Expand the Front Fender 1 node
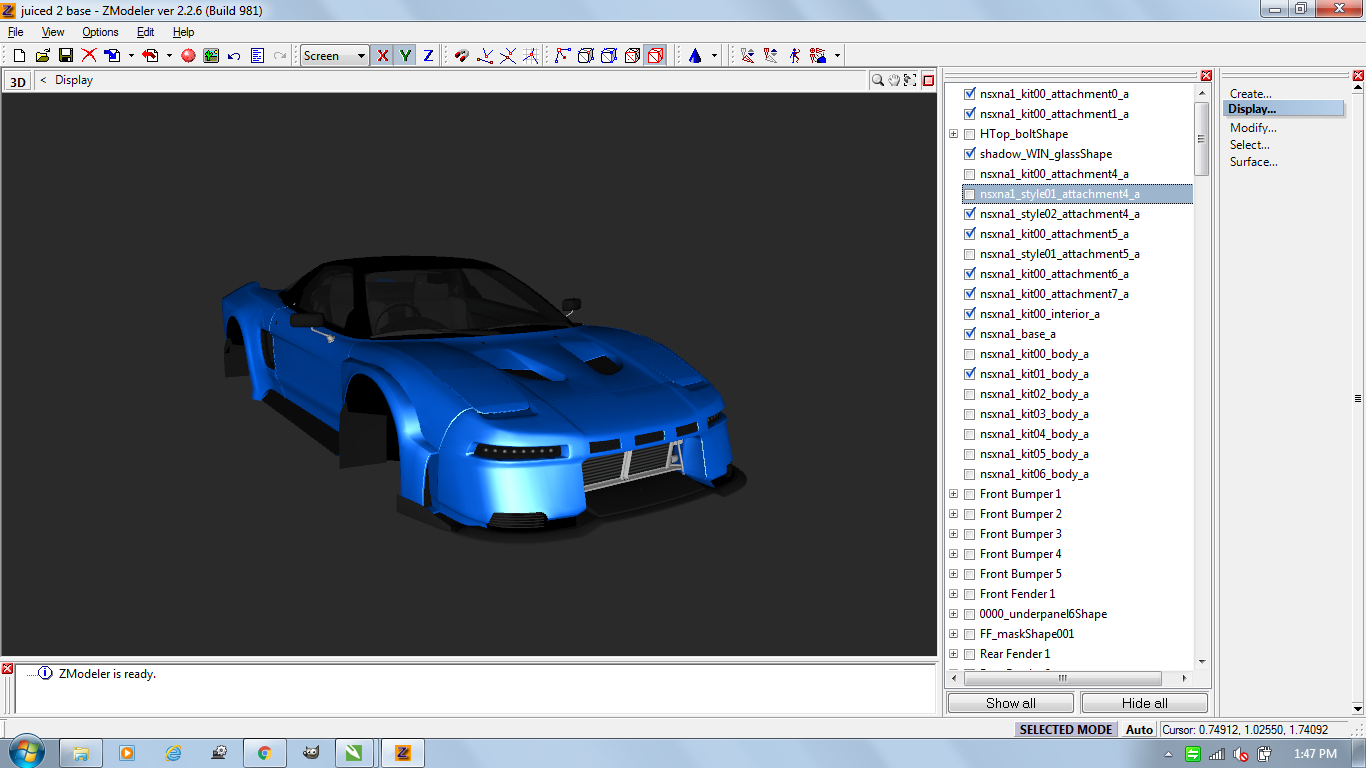1366x768 pixels. click(x=953, y=594)
